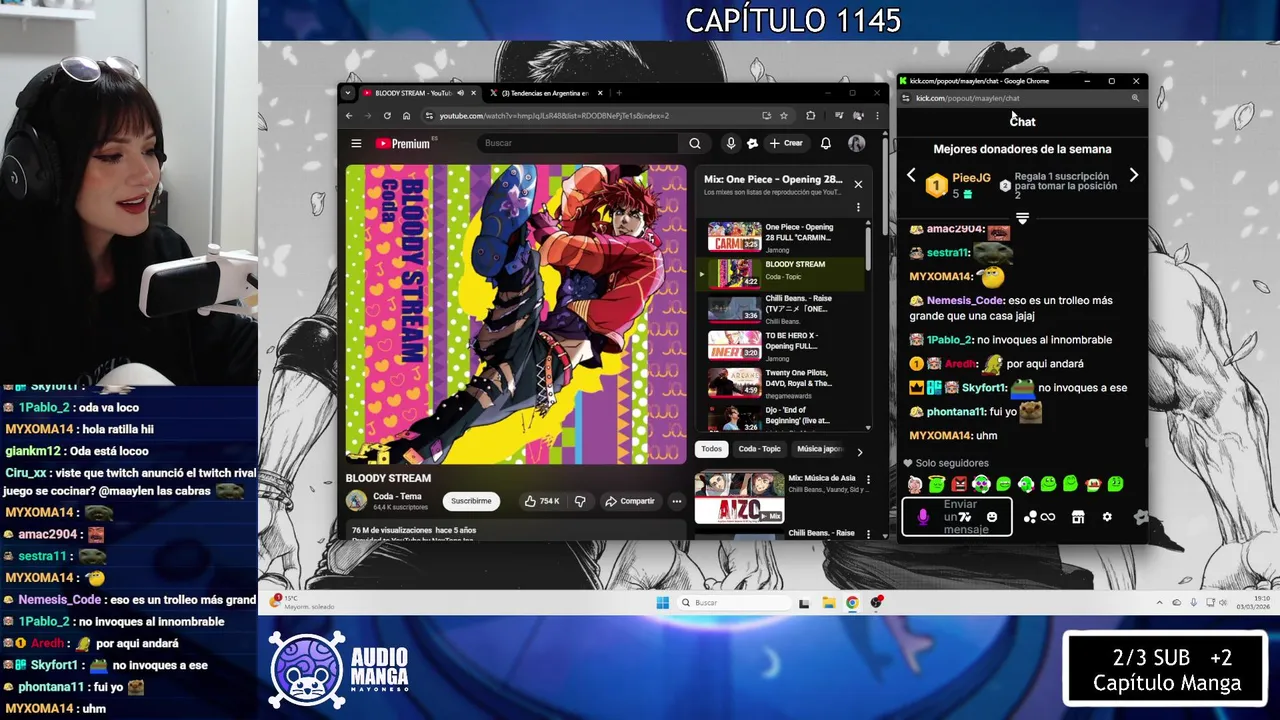Open YouTube account avatar menu
Screen dimensions: 1280x720
tap(857, 143)
